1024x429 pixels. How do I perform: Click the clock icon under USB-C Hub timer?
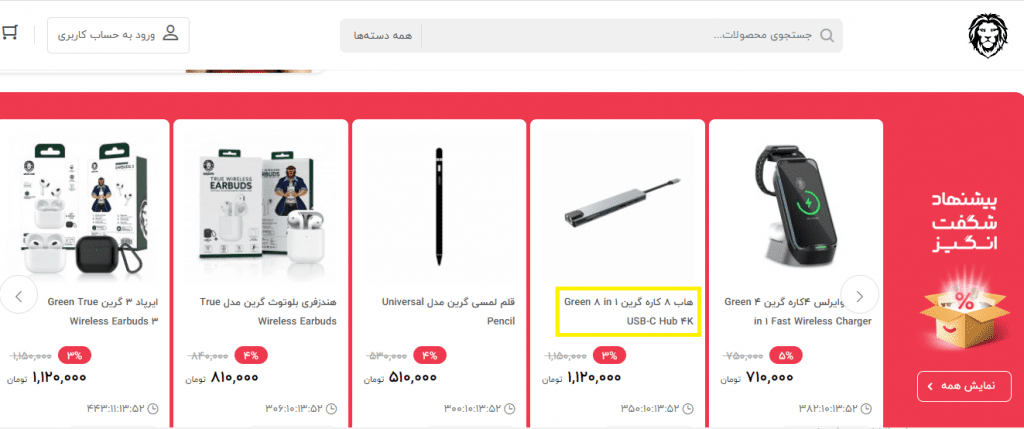click(687, 409)
